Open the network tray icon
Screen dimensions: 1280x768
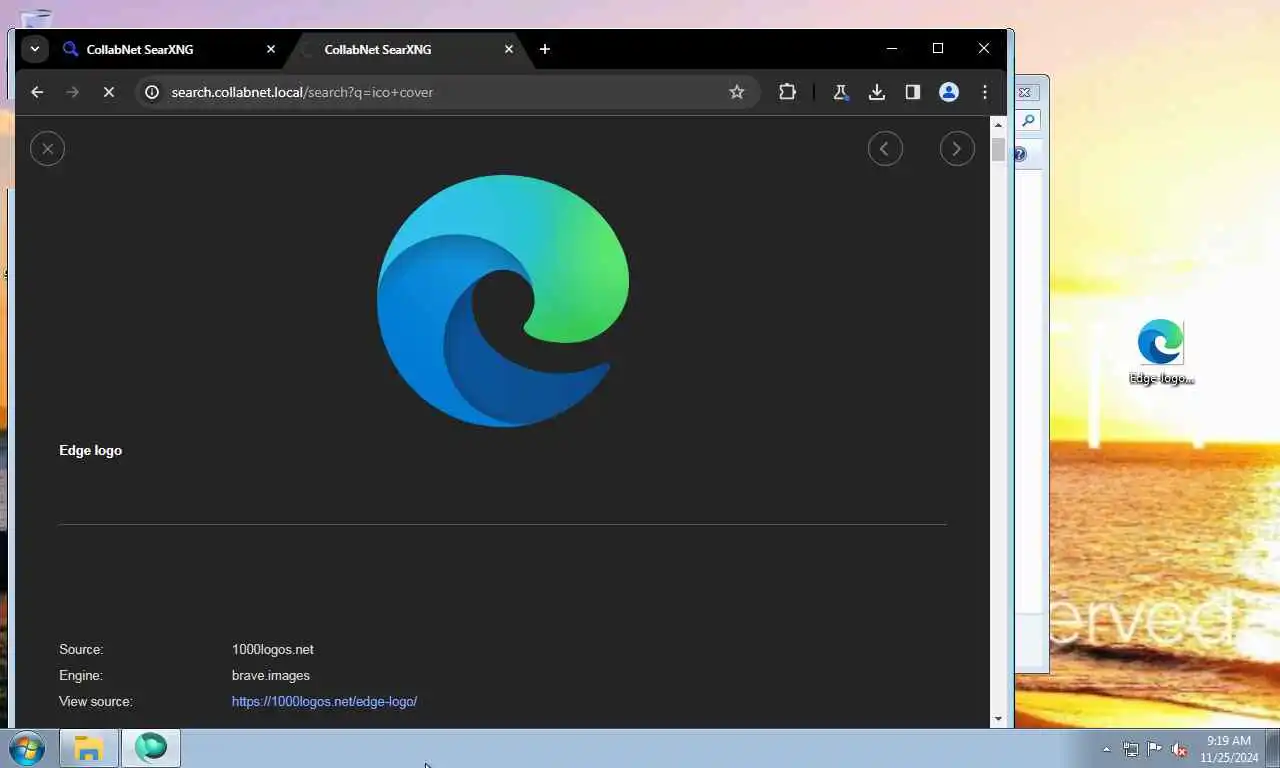point(1131,749)
